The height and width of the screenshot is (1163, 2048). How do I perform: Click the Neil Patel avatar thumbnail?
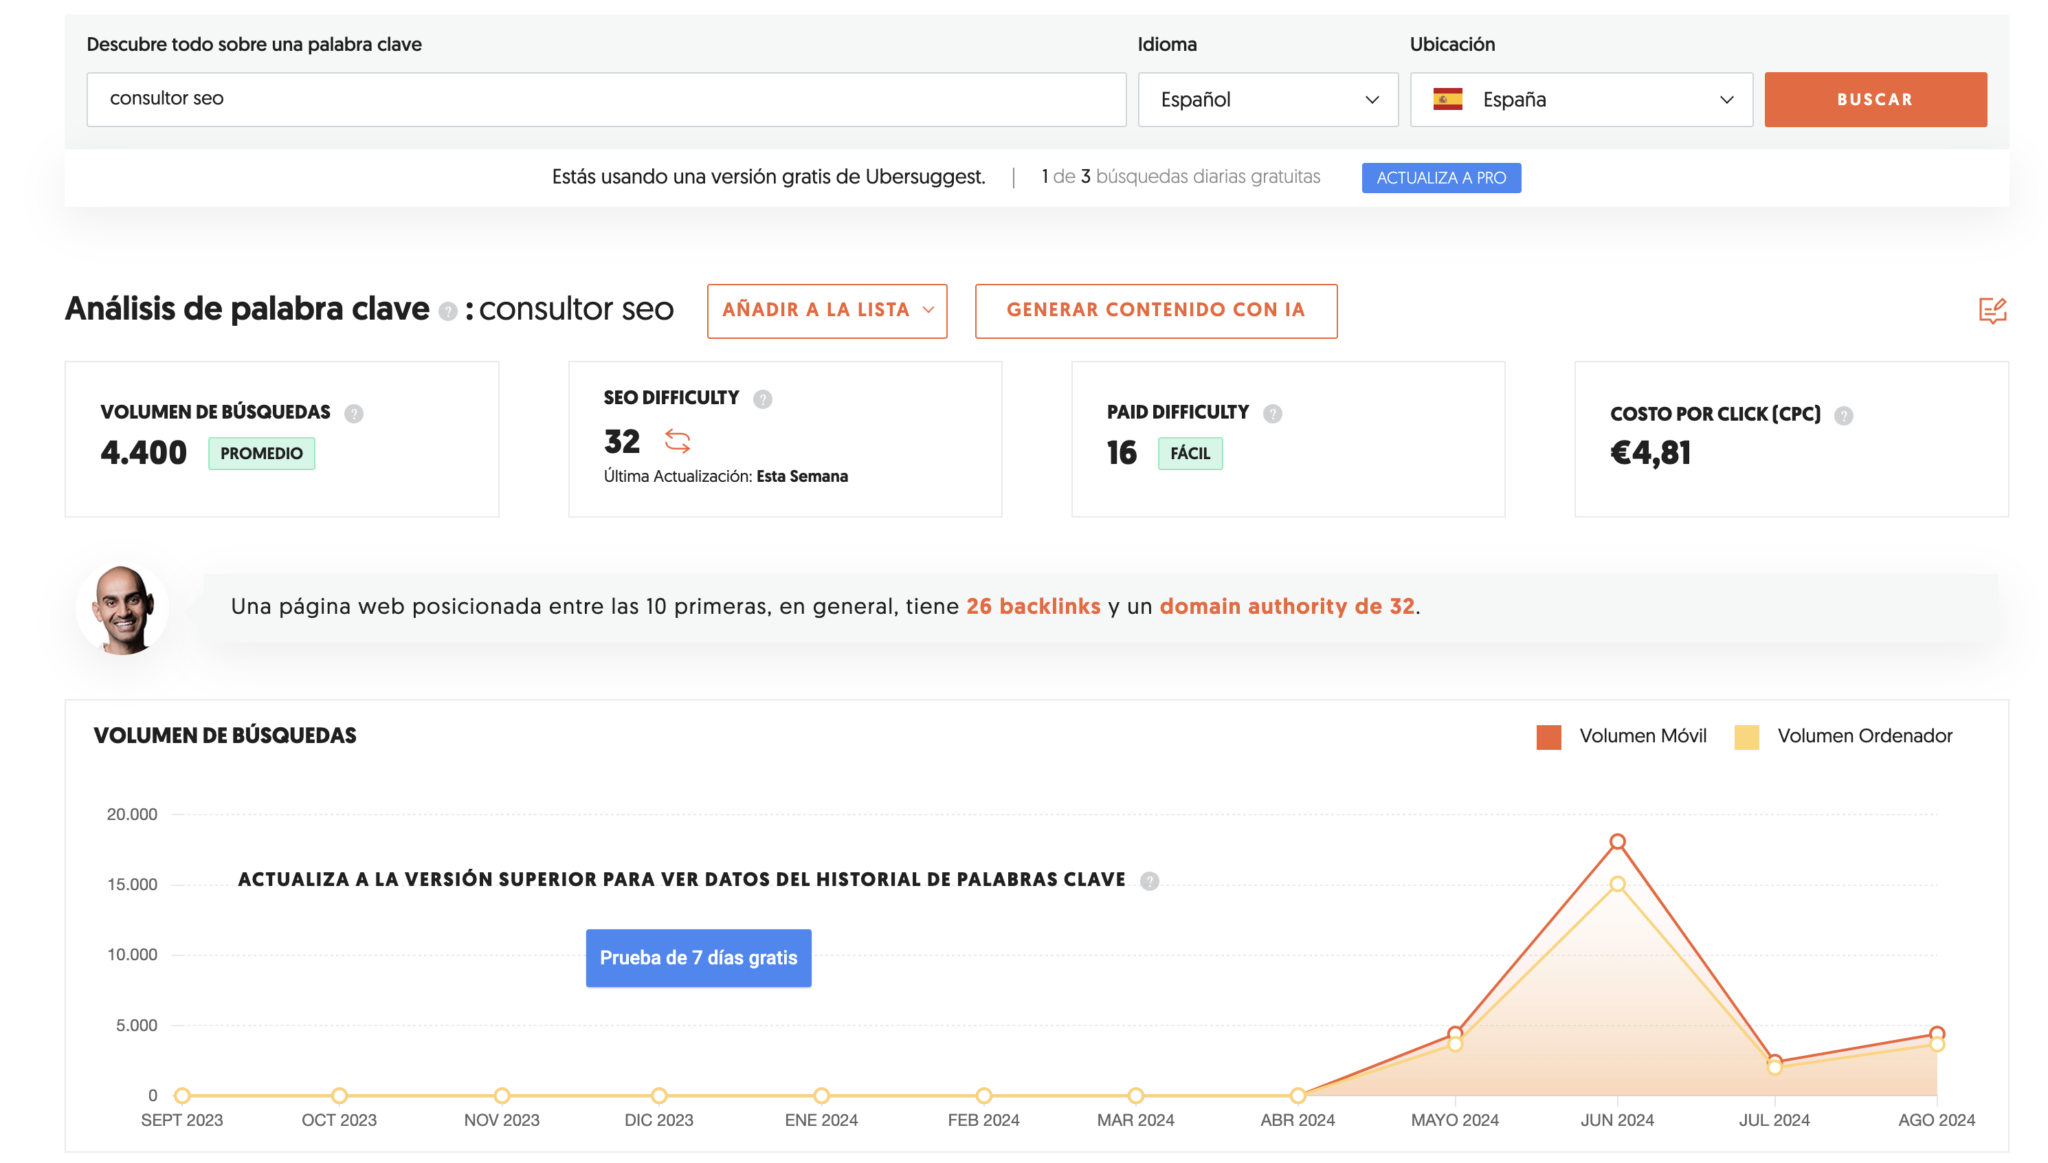122,609
